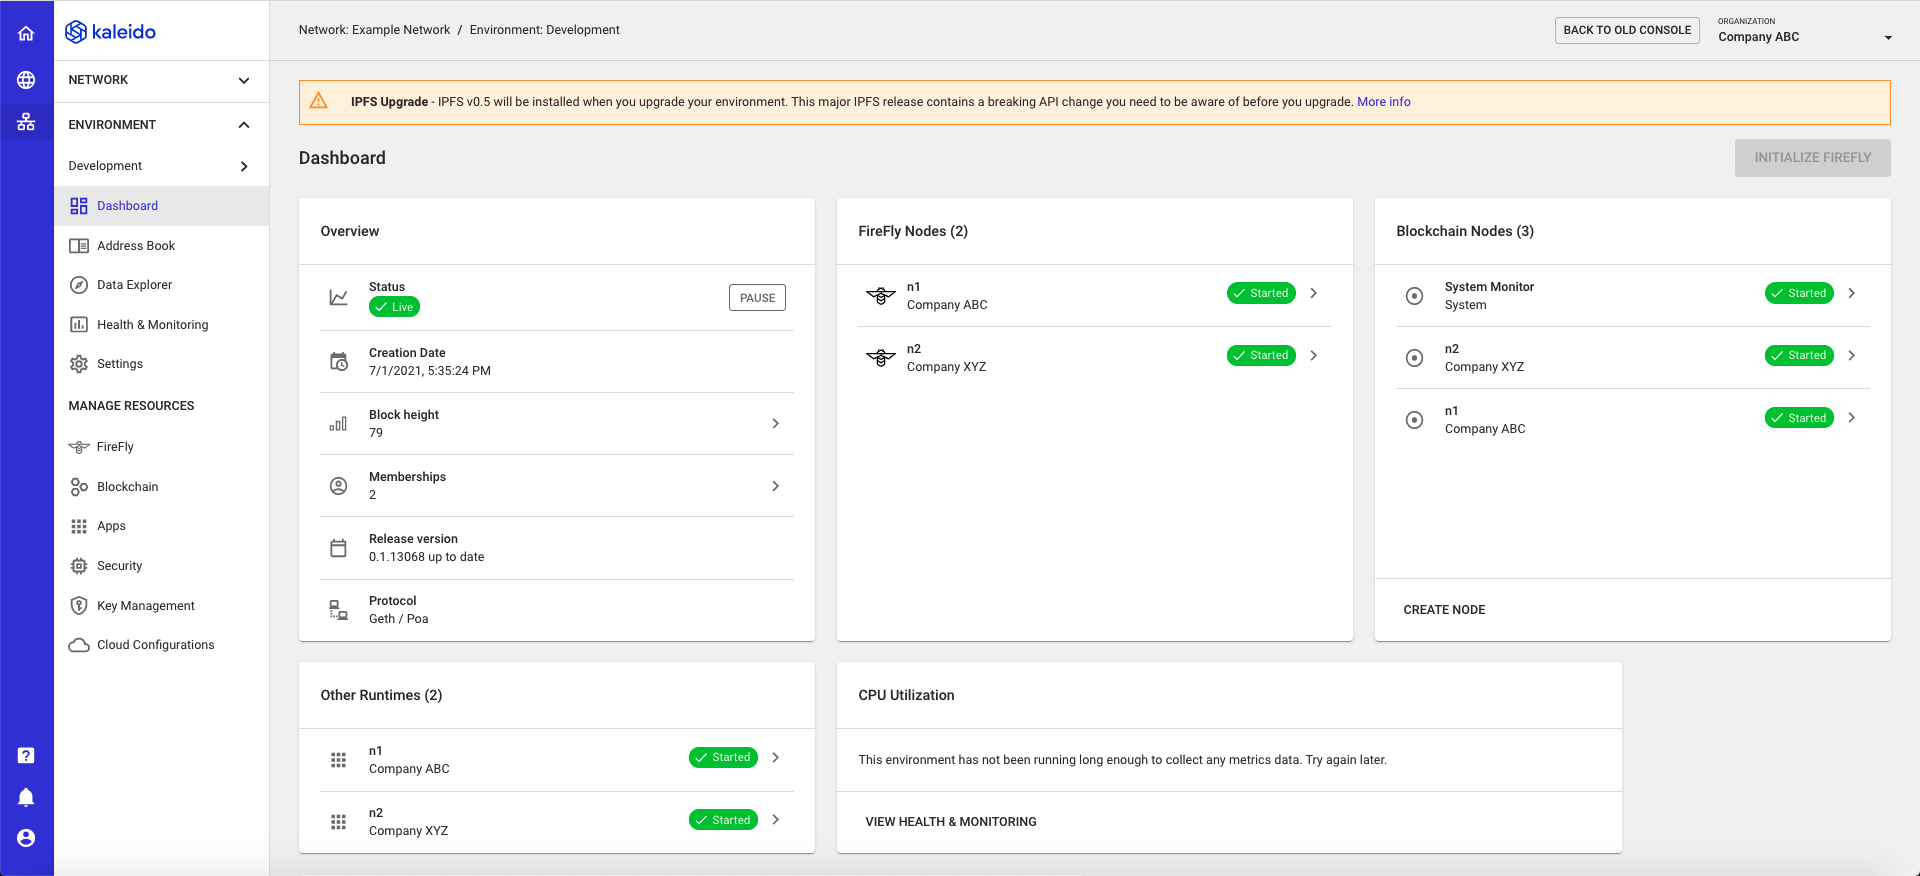Image resolution: width=1920 pixels, height=876 pixels.
Task: Click CREATE NODE button
Action: tap(1444, 610)
